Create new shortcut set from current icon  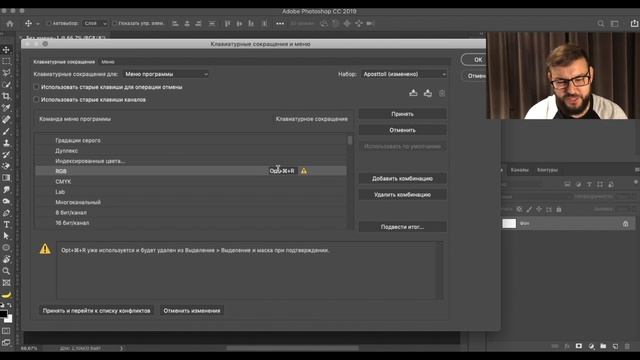click(428, 93)
